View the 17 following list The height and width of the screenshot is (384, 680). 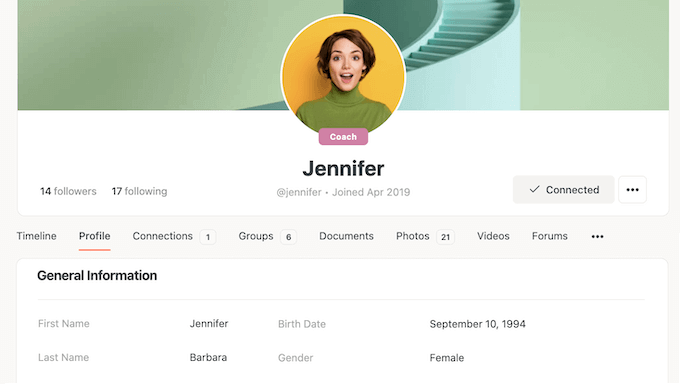coord(139,191)
